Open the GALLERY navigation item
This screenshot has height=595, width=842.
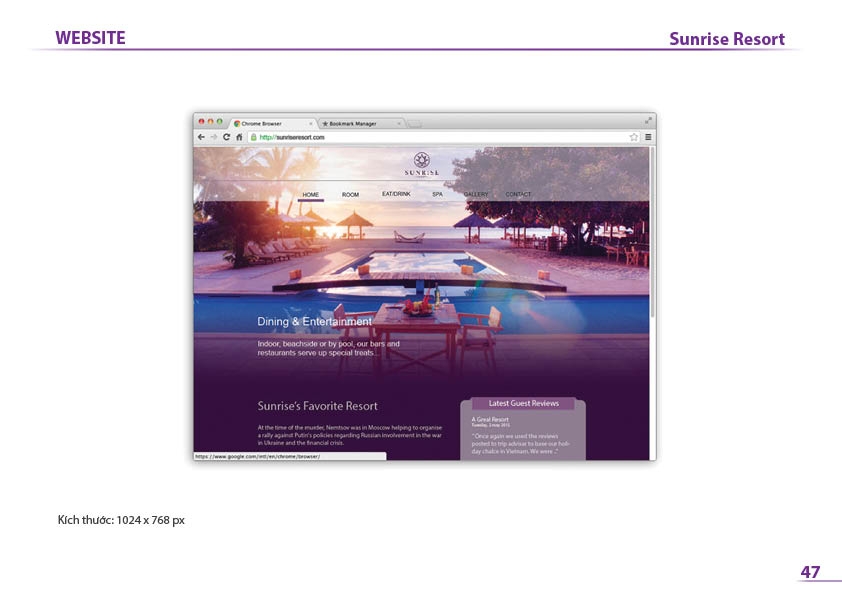coord(476,194)
